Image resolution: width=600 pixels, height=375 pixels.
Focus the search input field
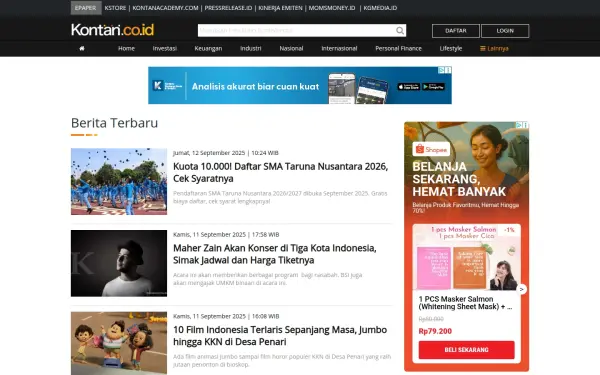point(297,31)
